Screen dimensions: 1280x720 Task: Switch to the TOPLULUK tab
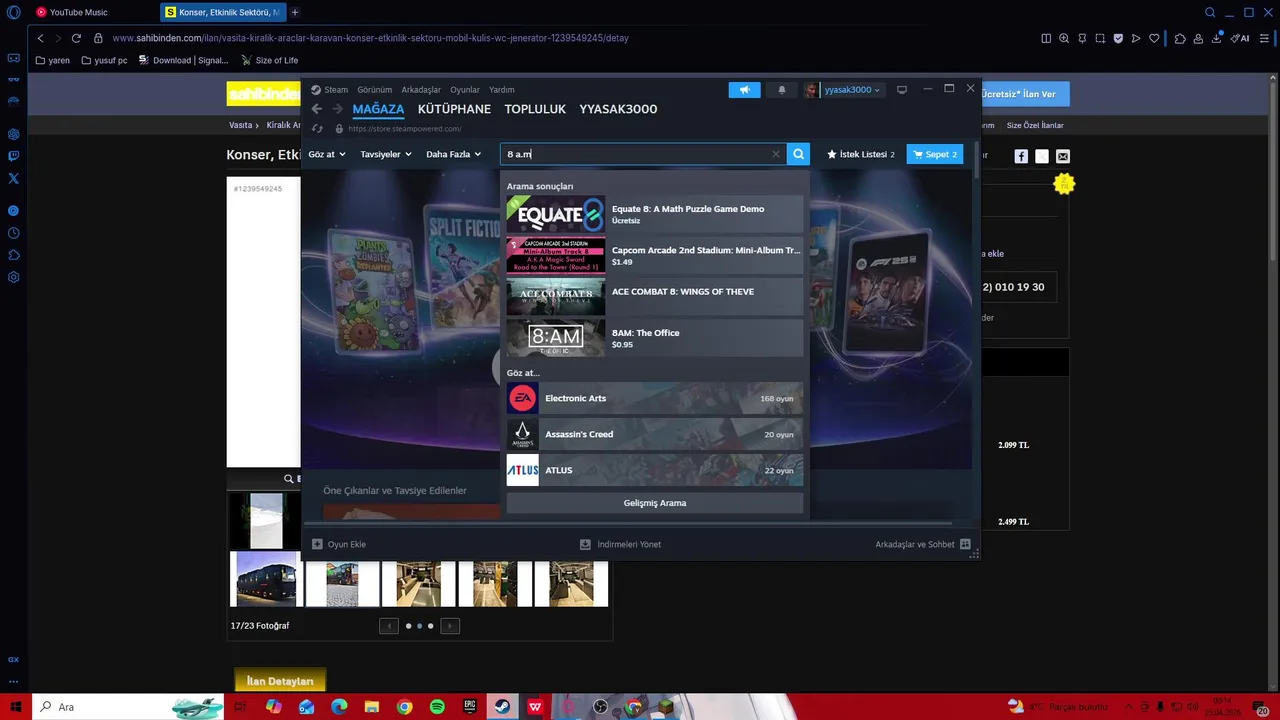click(535, 109)
